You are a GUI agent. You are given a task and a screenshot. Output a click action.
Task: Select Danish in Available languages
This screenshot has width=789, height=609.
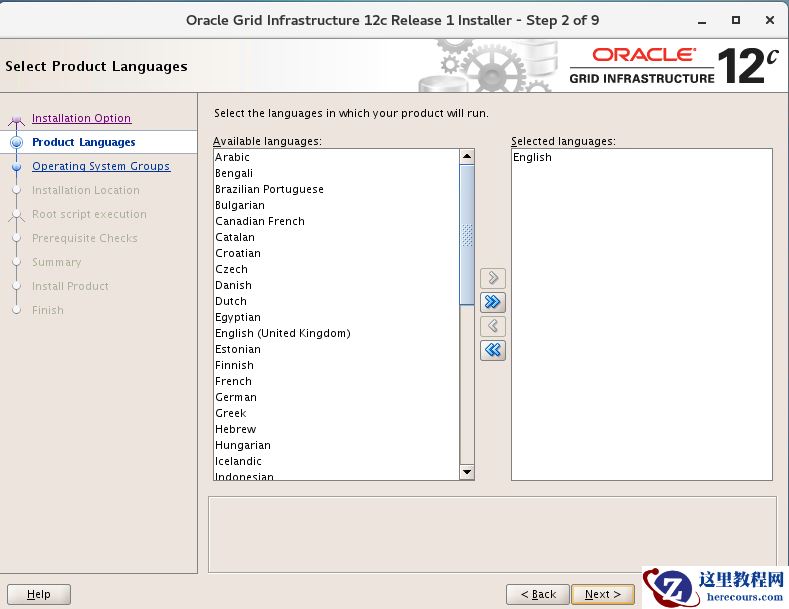click(336, 285)
